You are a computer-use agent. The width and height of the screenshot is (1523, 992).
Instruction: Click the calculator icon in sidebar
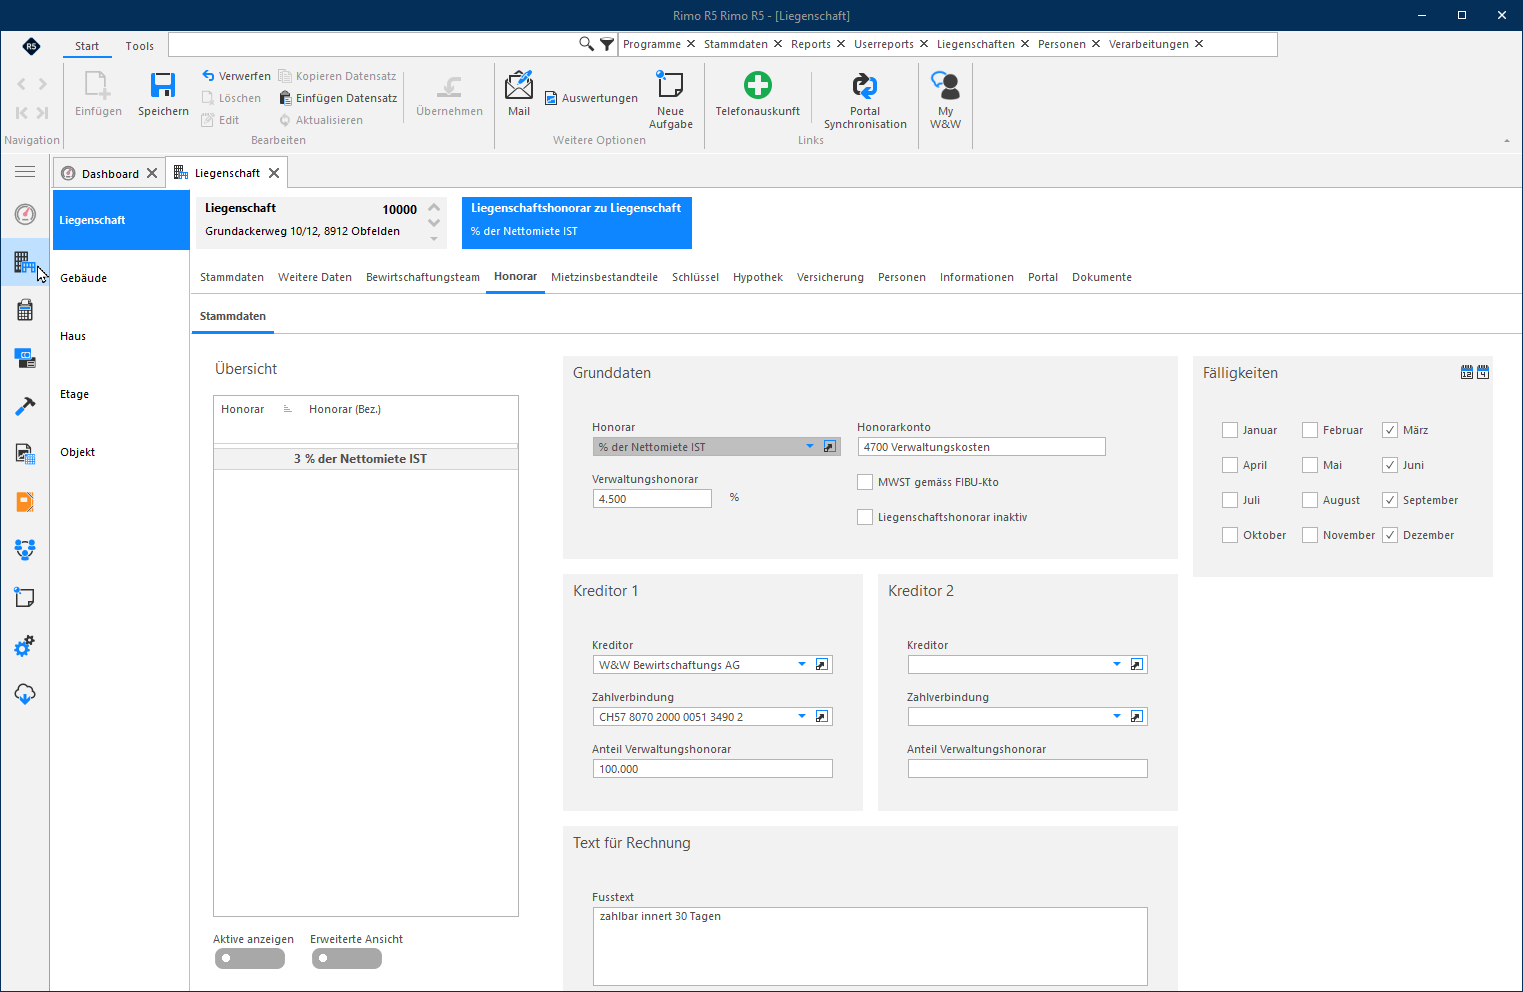25,311
